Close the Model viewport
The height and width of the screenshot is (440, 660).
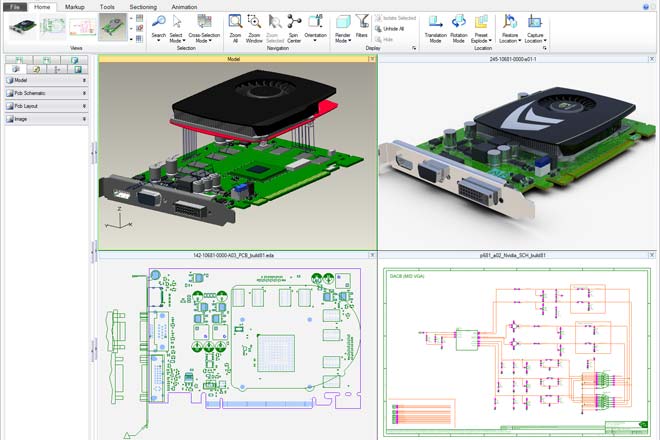(372, 59)
